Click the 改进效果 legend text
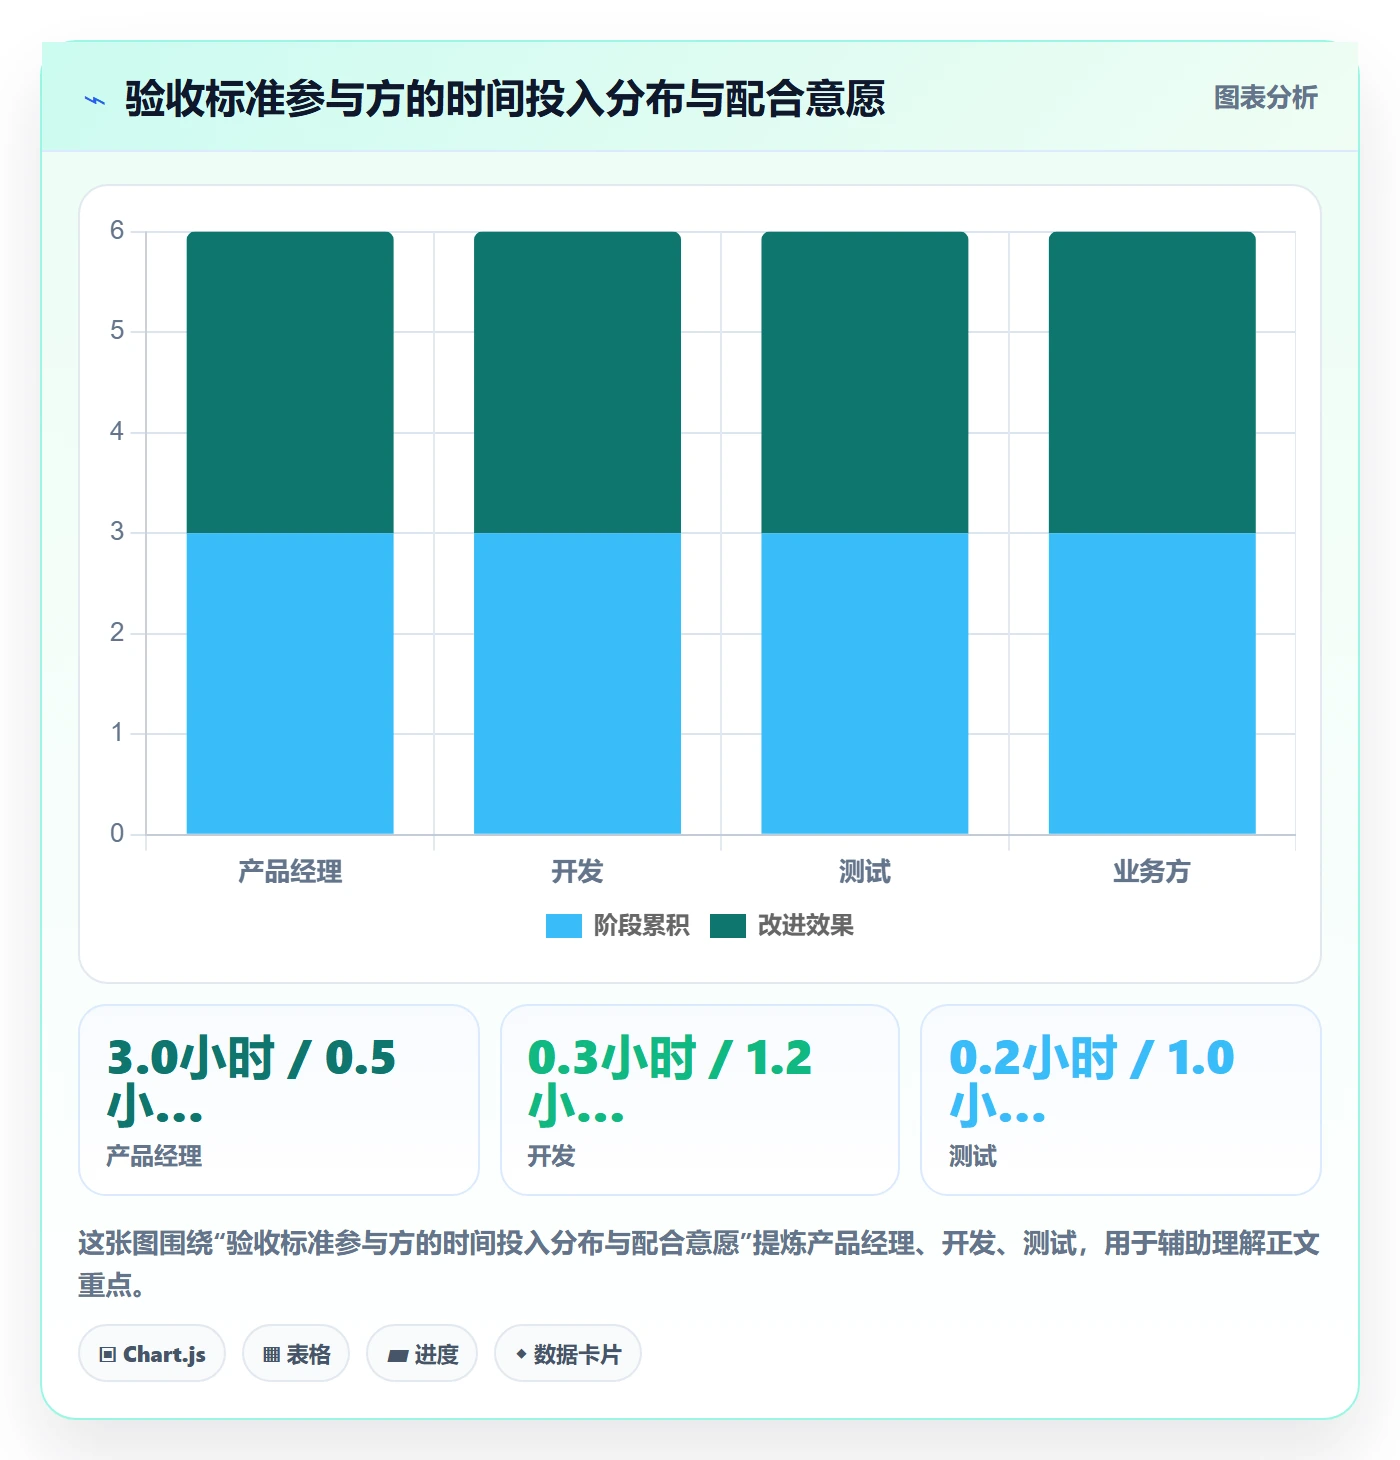The height and width of the screenshot is (1460, 1400). point(806,926)
